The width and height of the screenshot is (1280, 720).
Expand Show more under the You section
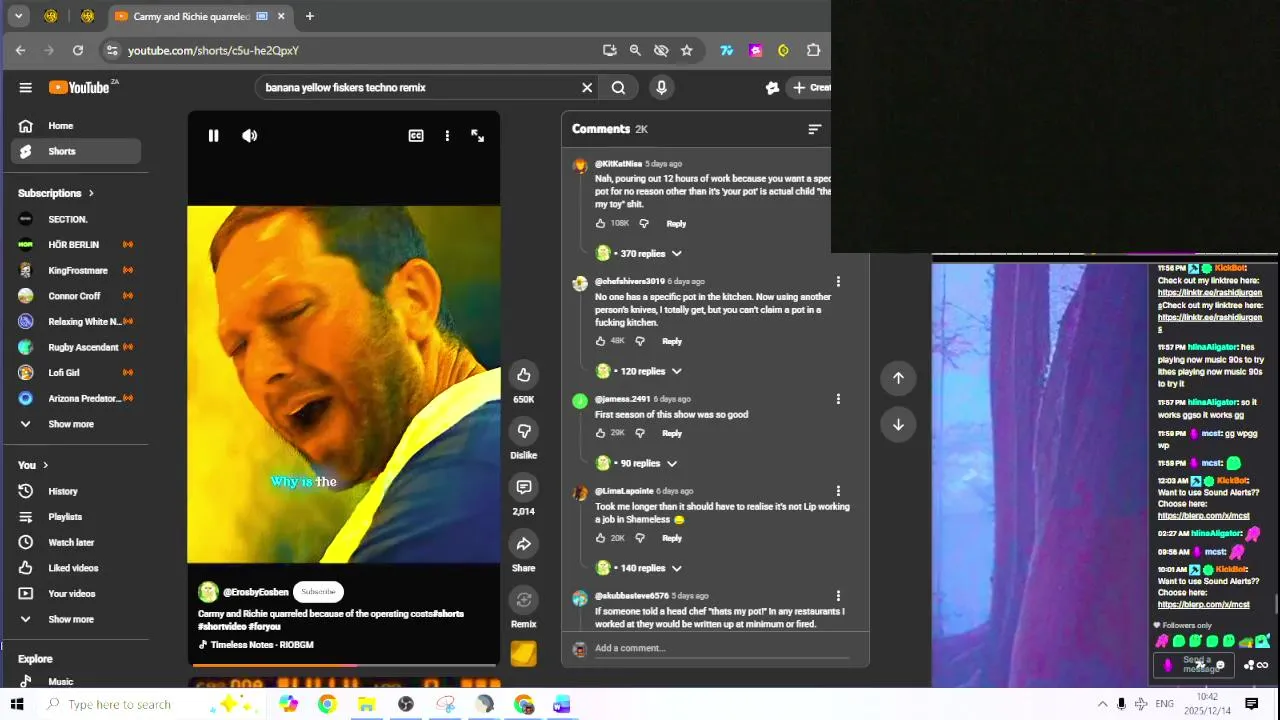click(x=76, y=620)
